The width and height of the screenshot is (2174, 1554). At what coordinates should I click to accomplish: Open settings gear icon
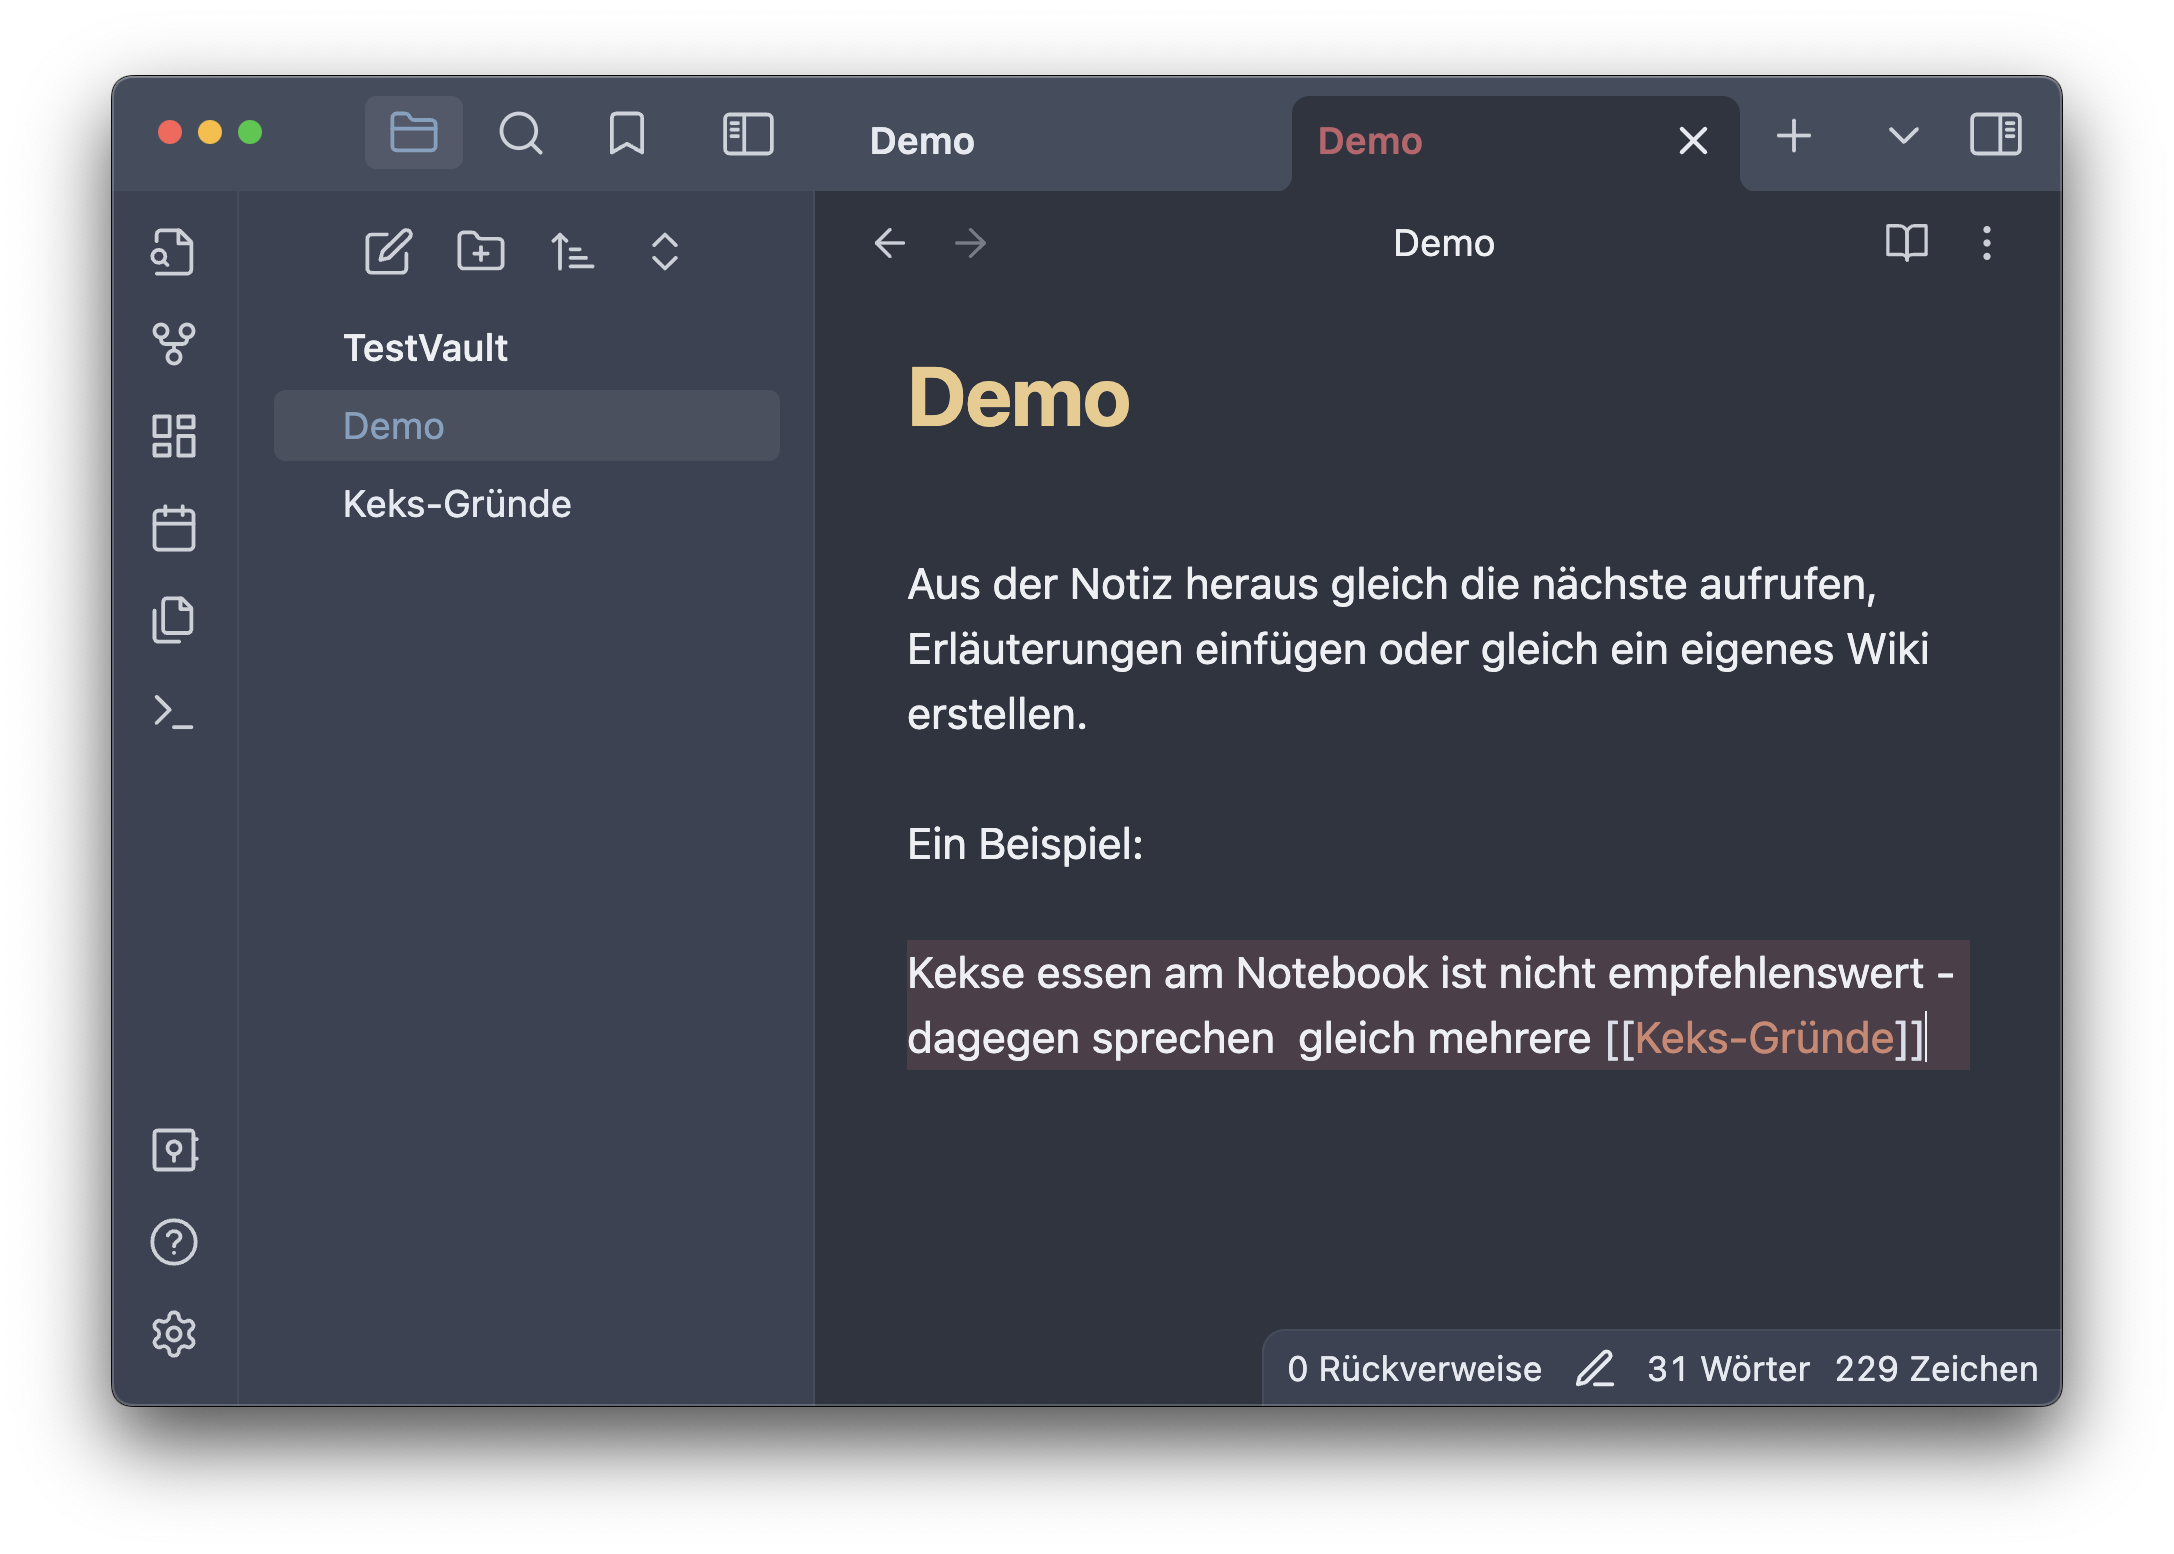[174, 1334]
